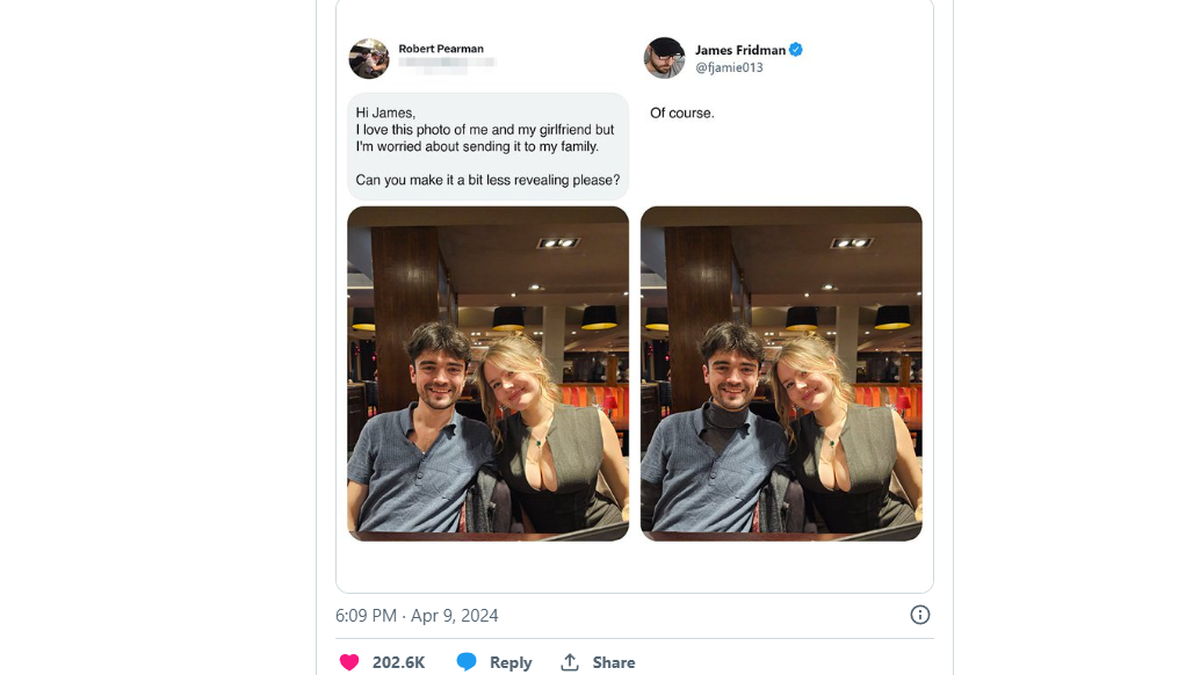Viewport: 1200px width, 675px height.
Task: Click the Share upload arrow icon
Action: tap(570, 662)
